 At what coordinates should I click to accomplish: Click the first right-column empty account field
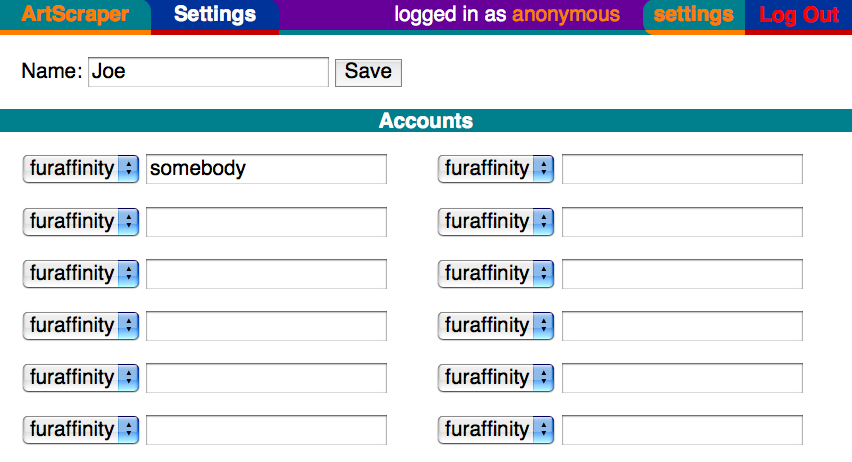pos(682,169)
